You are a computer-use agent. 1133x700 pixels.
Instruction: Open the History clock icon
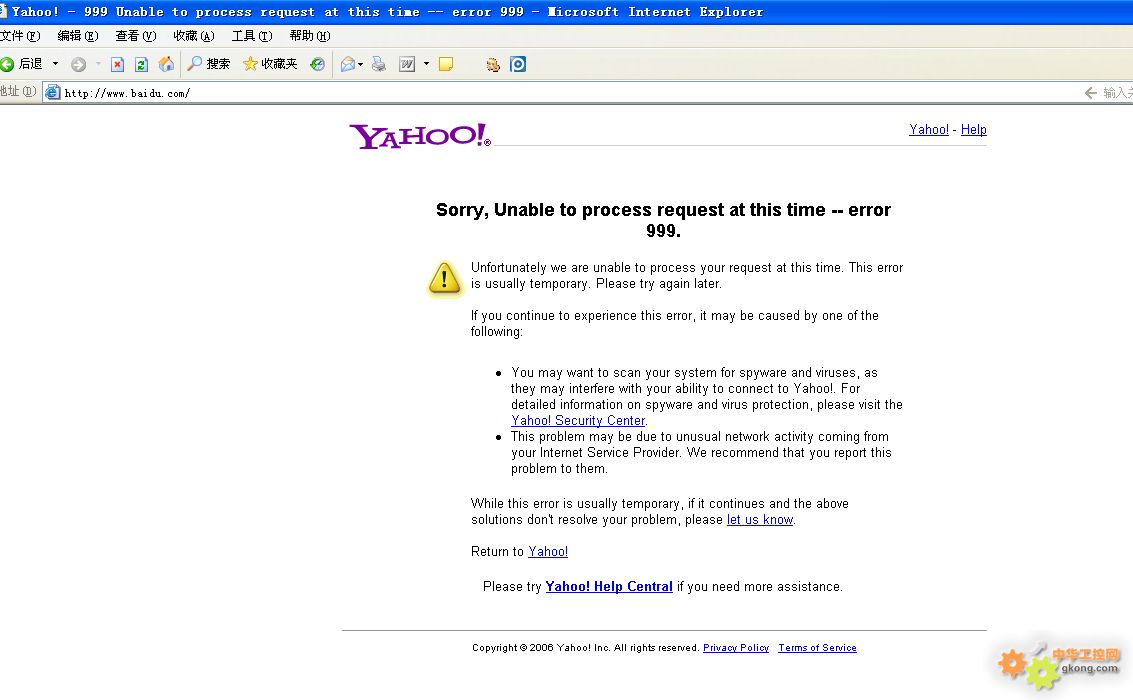tap(317, 64)
